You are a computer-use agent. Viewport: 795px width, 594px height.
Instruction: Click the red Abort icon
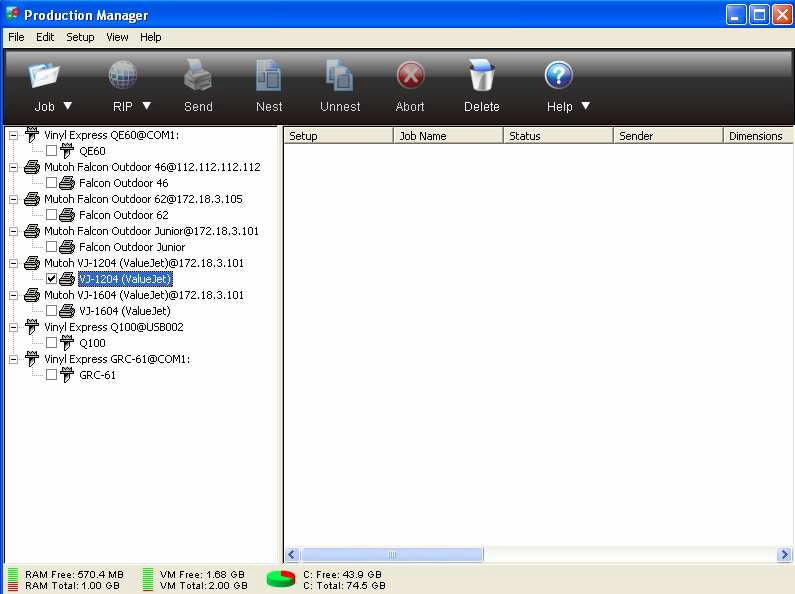pyautogui.click(x=410, y=76)
